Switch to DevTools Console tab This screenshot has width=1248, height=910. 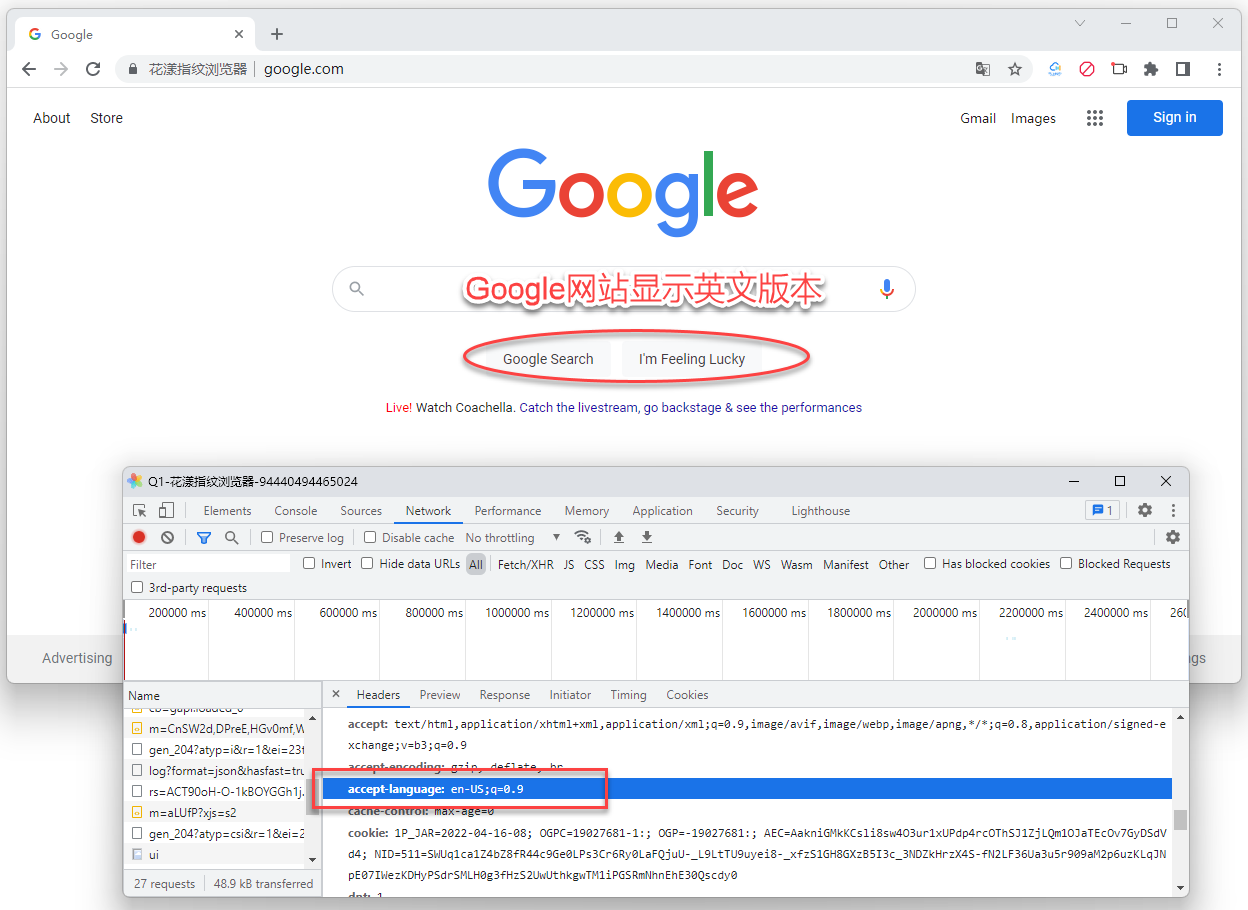coord(296,511)
